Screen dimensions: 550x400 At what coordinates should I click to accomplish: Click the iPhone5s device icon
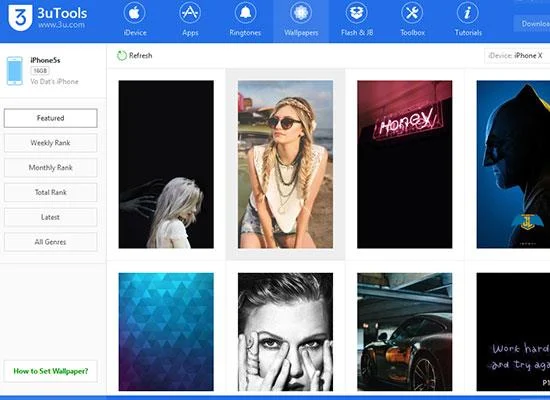point(15,71)
